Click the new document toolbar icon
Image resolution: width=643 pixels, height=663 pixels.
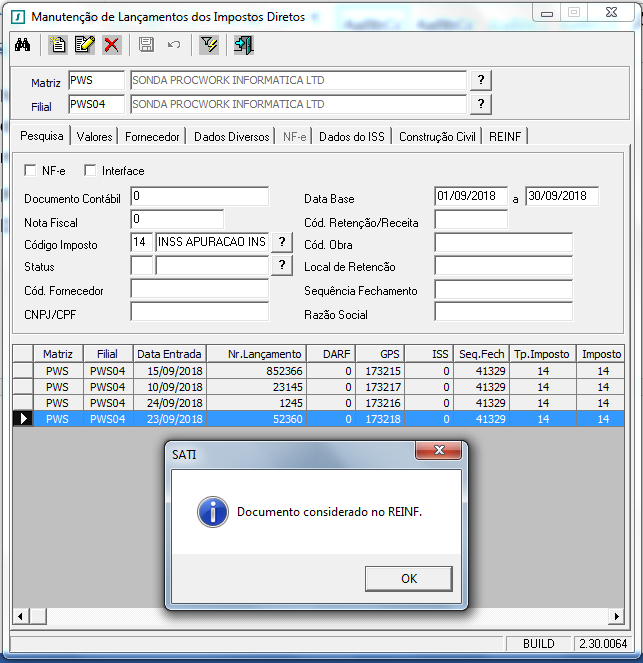(57, 45)
